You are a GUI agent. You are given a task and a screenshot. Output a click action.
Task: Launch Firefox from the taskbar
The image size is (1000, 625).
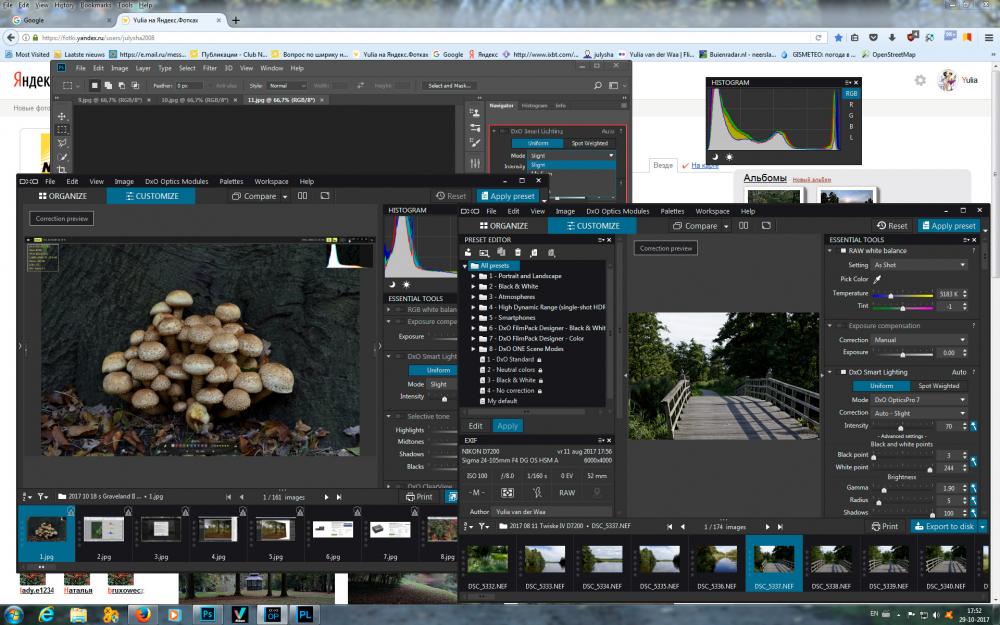[143, 614]
